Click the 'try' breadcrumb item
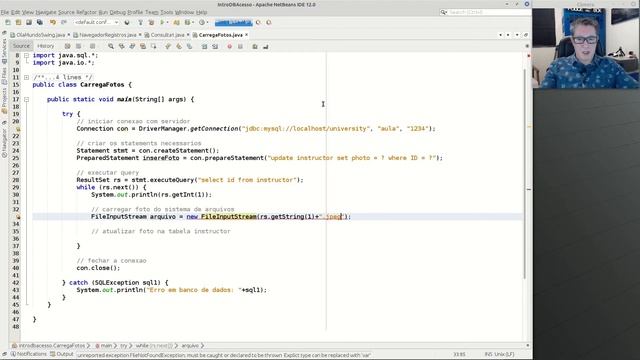Viewport: 640px width, 360px height. 123,346
